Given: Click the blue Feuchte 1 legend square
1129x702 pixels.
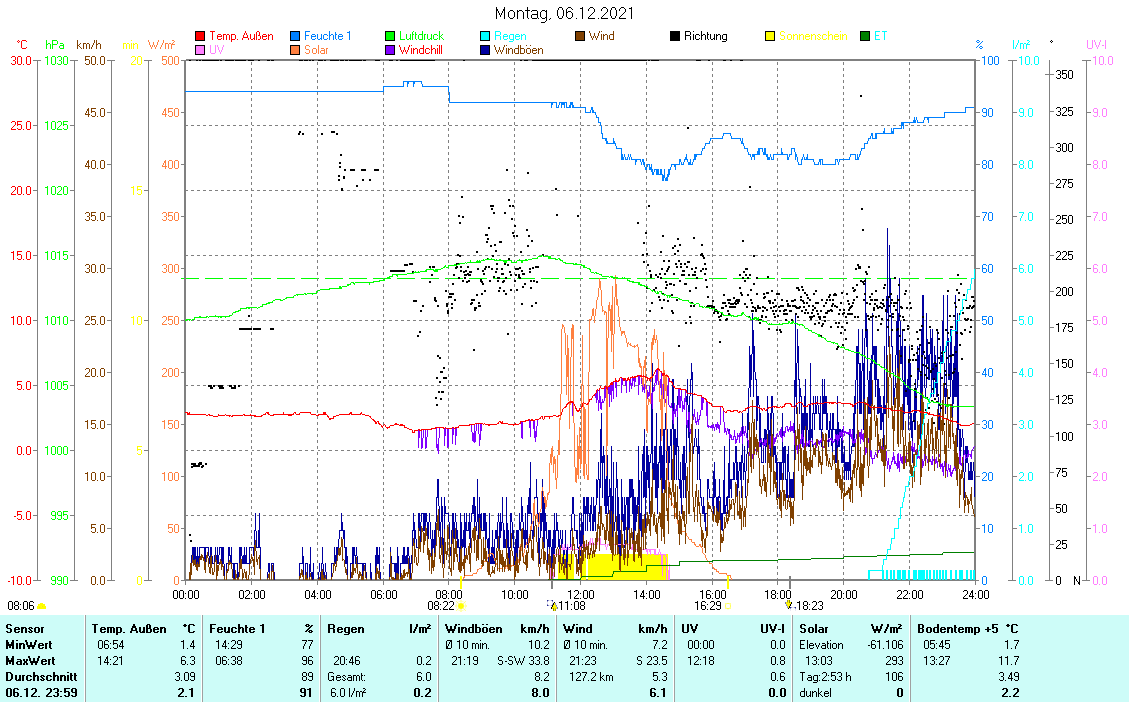Looking at the screenshot, I should click(x=295, y=36).
